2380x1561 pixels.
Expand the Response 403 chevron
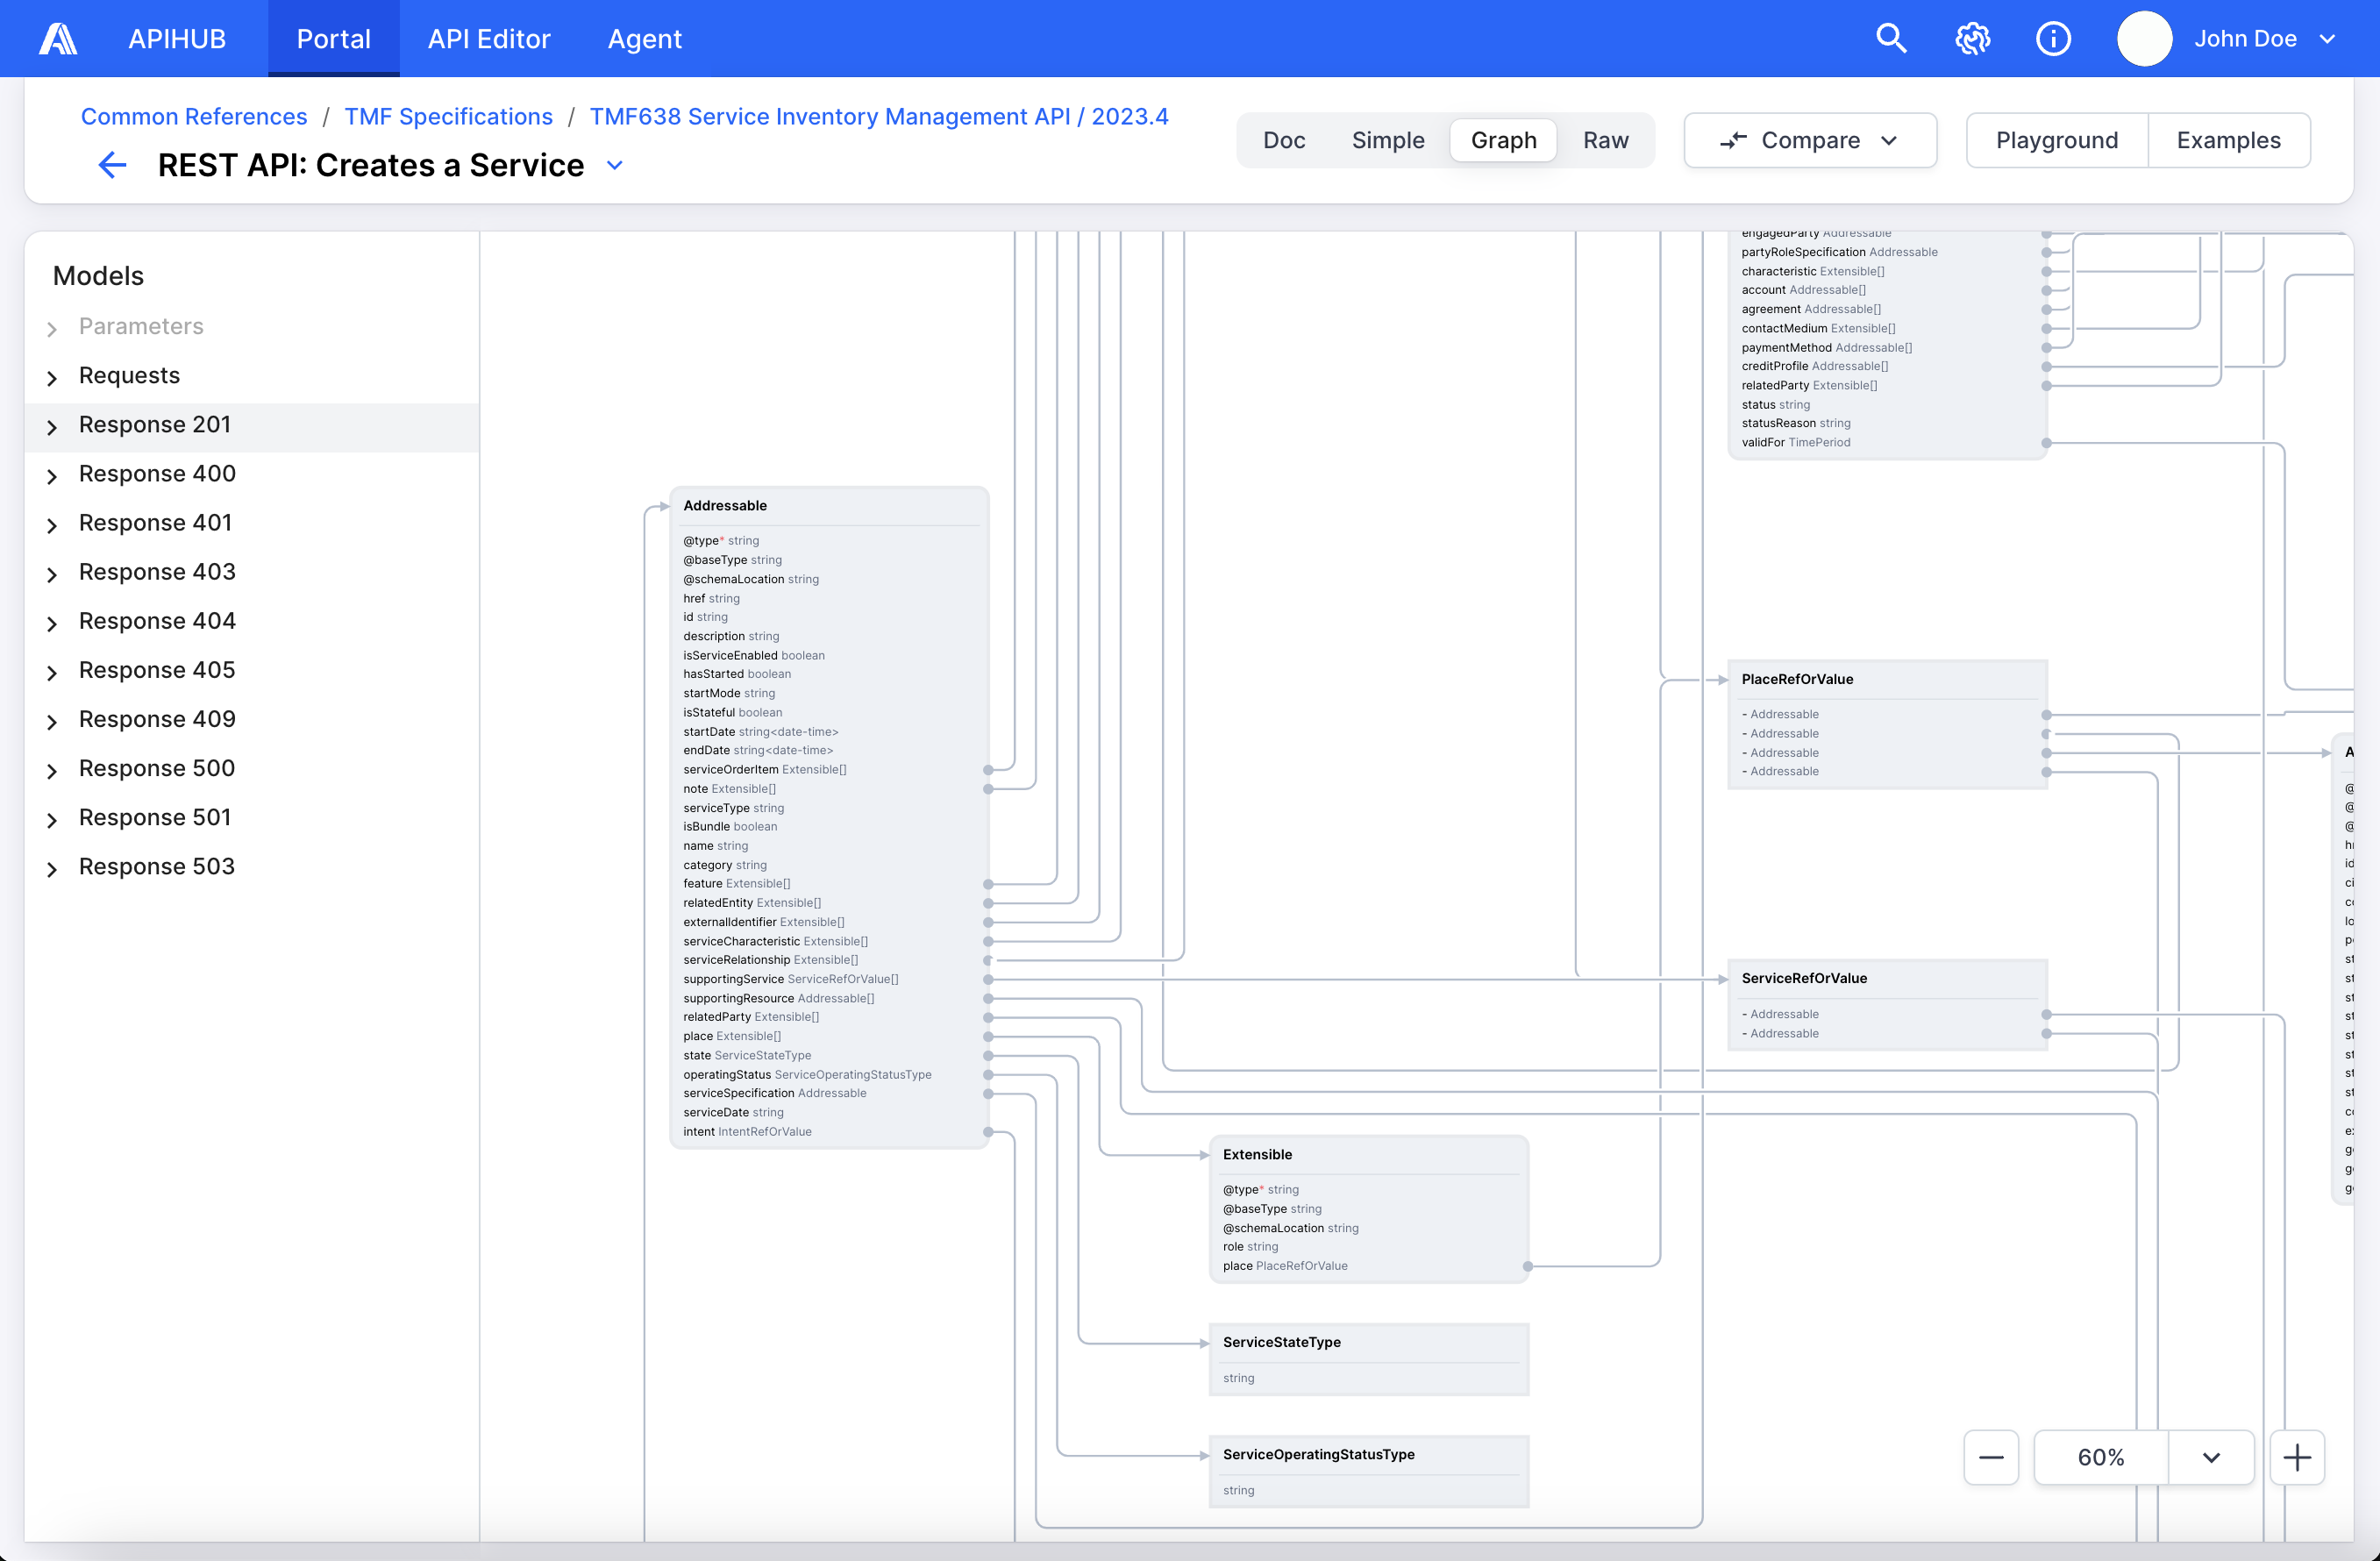tap(52, 574)
